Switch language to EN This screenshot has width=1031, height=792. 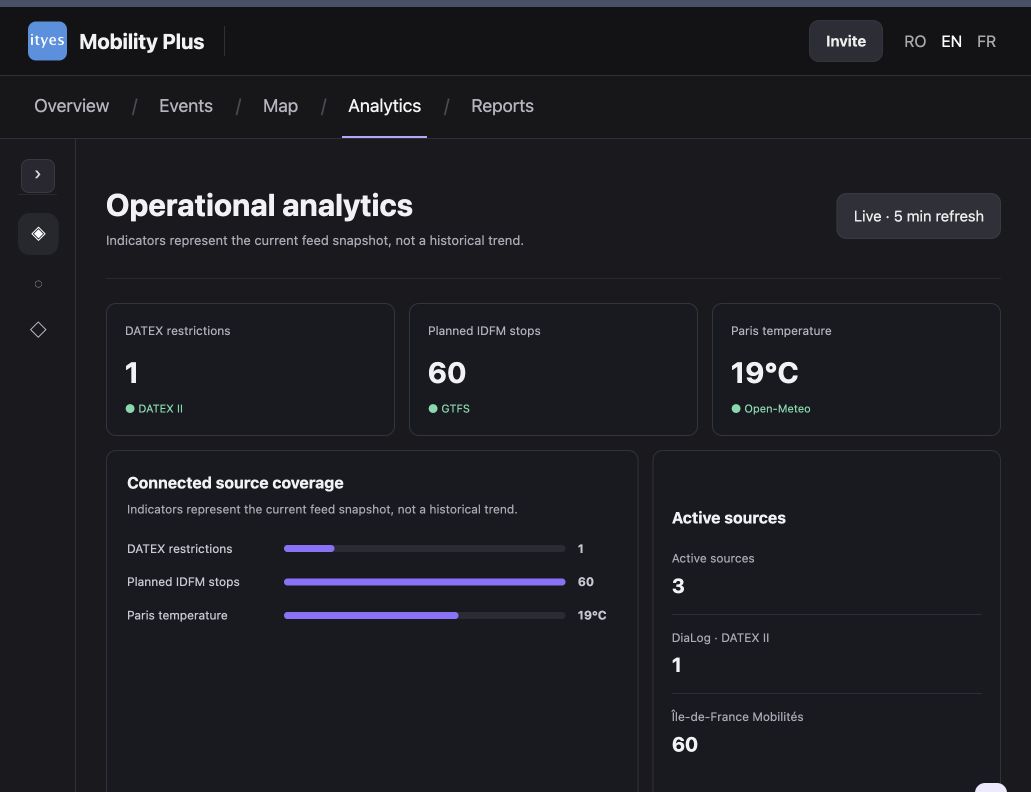[x=951, y=41]
